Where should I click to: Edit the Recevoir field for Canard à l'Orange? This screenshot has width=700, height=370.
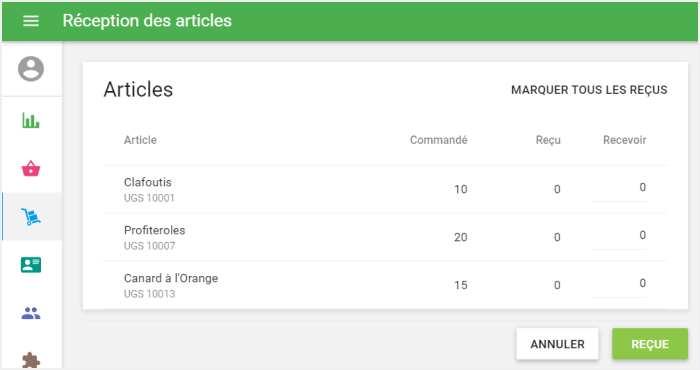pos(619,284)
